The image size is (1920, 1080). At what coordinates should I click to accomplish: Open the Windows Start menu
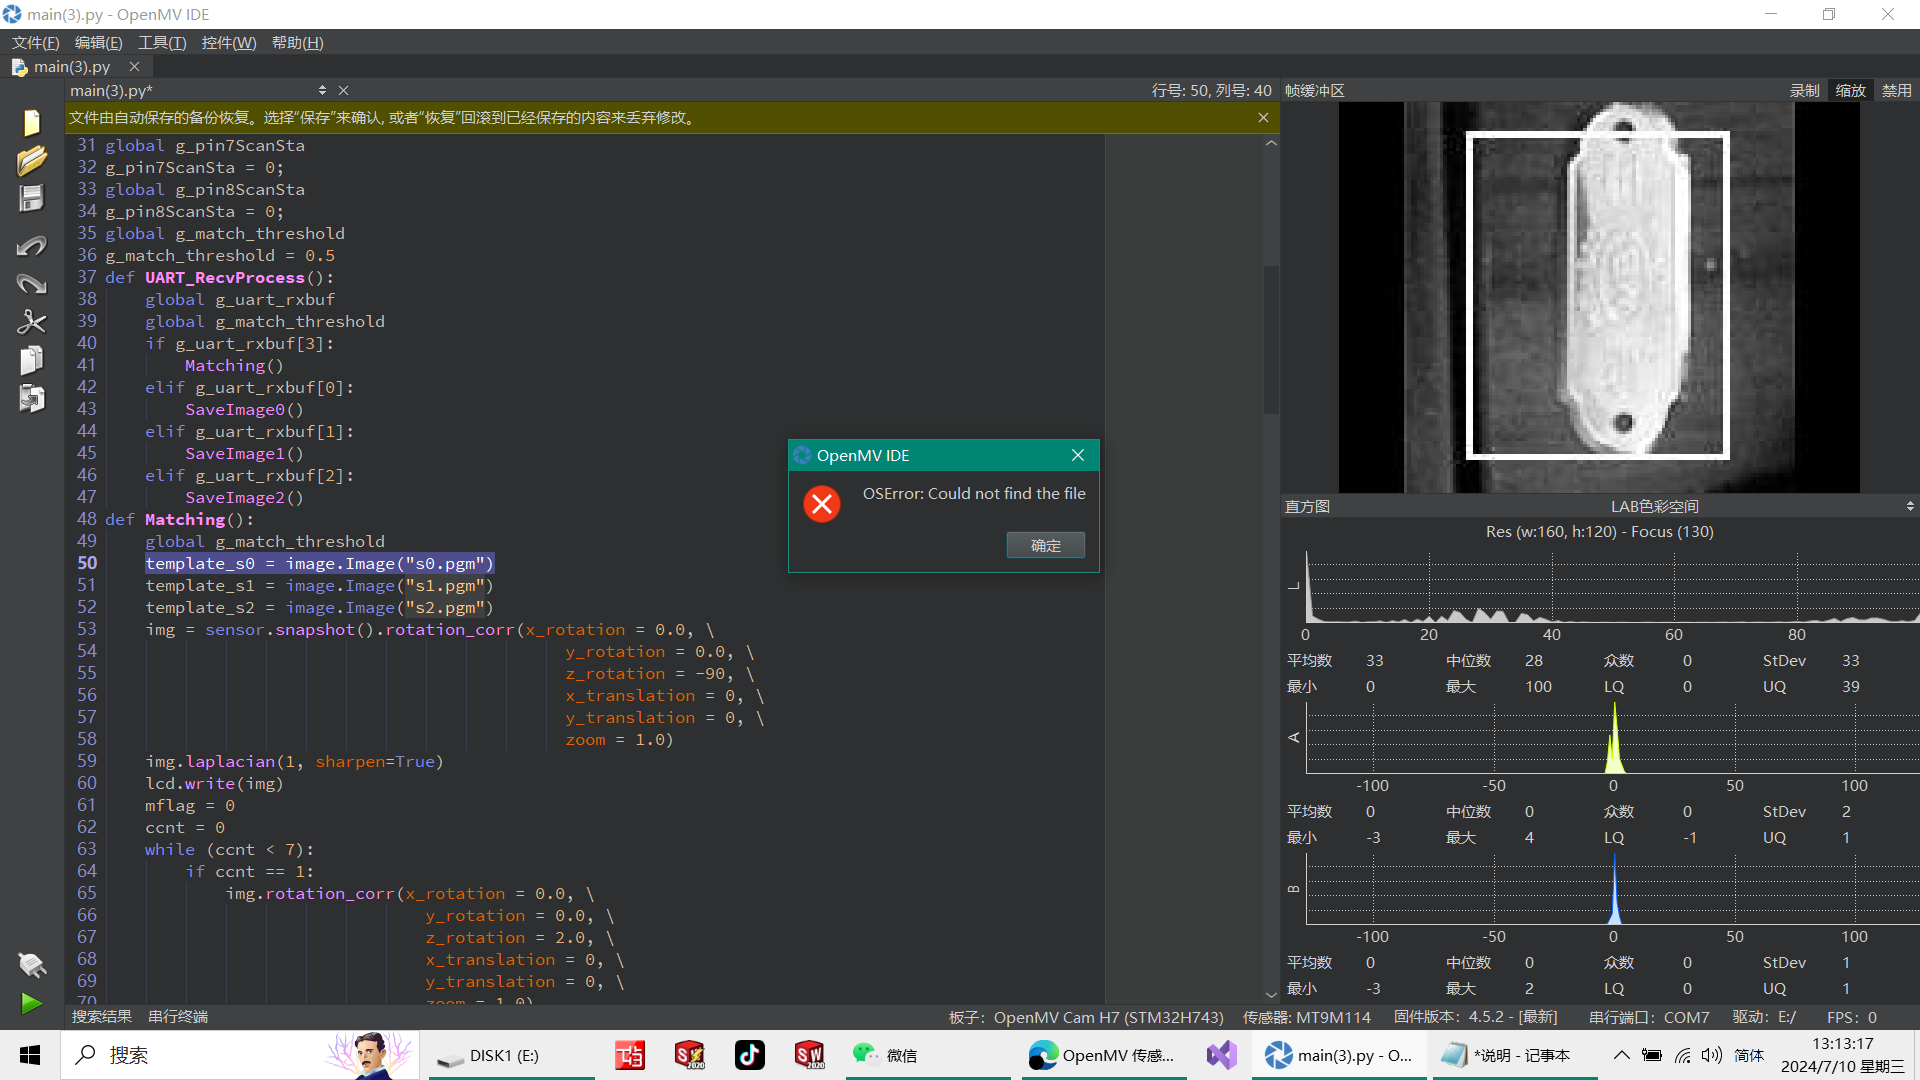pyautogui.click(x=30, y=1055)
